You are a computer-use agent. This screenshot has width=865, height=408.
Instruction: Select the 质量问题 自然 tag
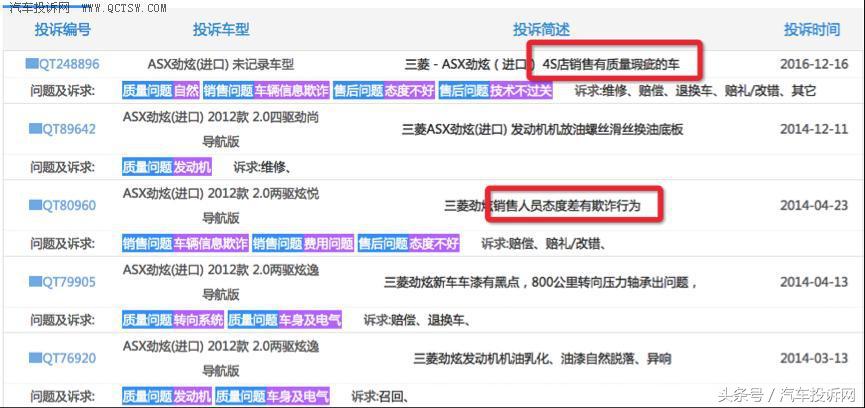click(161, 90)
